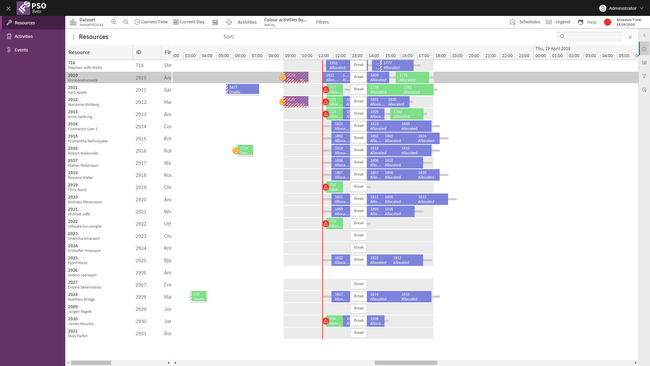Zoom out on the schedule timeline
The width and height of the screenshot is (650, 366).
coord(126,22)
